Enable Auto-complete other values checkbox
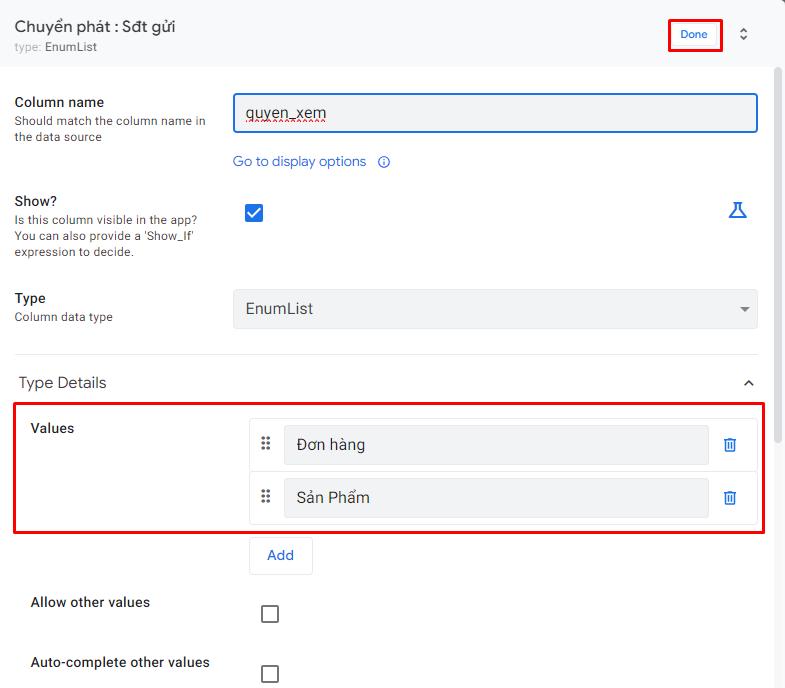This screenshot has width=785, height=688. 270,673
